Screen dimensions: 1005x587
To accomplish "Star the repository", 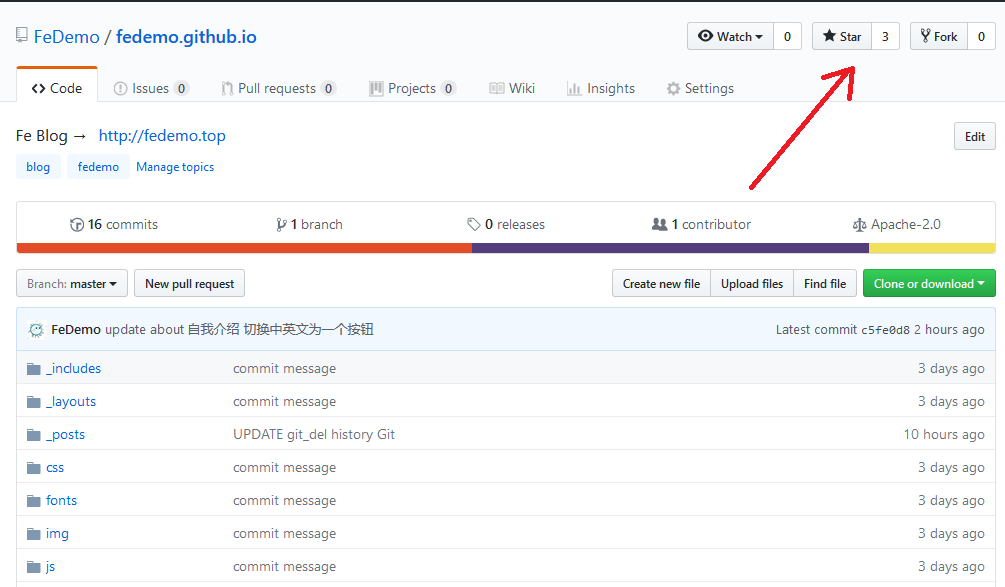I will pos(842,37).
